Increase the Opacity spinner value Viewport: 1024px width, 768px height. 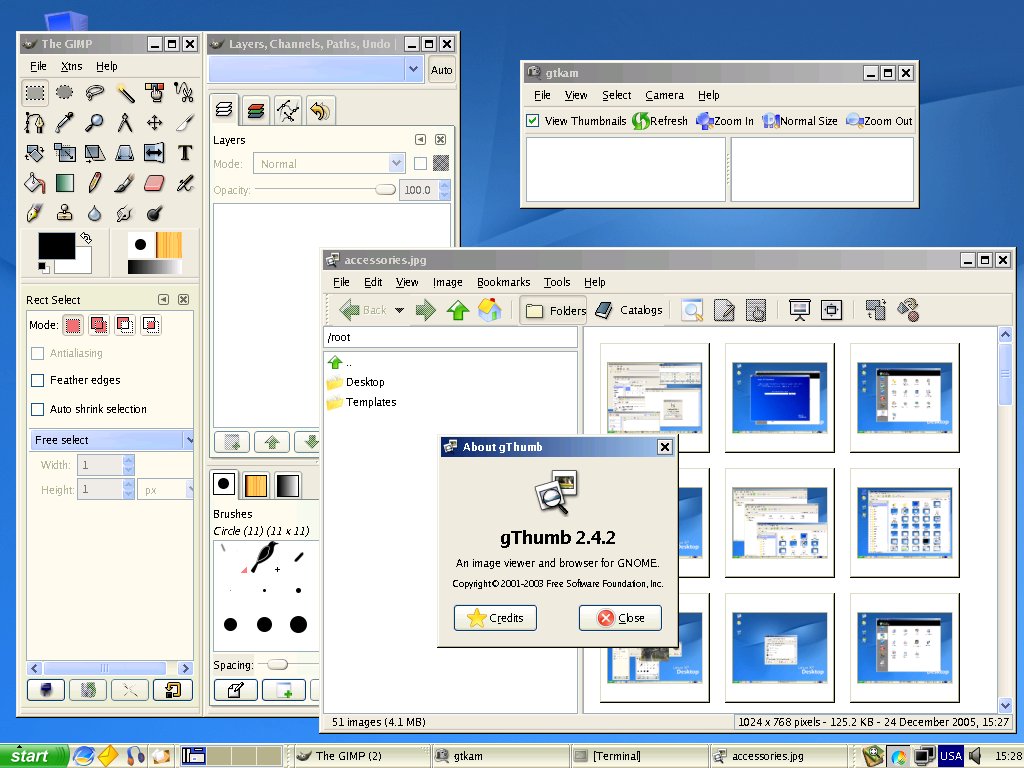(x=445, y=185)
